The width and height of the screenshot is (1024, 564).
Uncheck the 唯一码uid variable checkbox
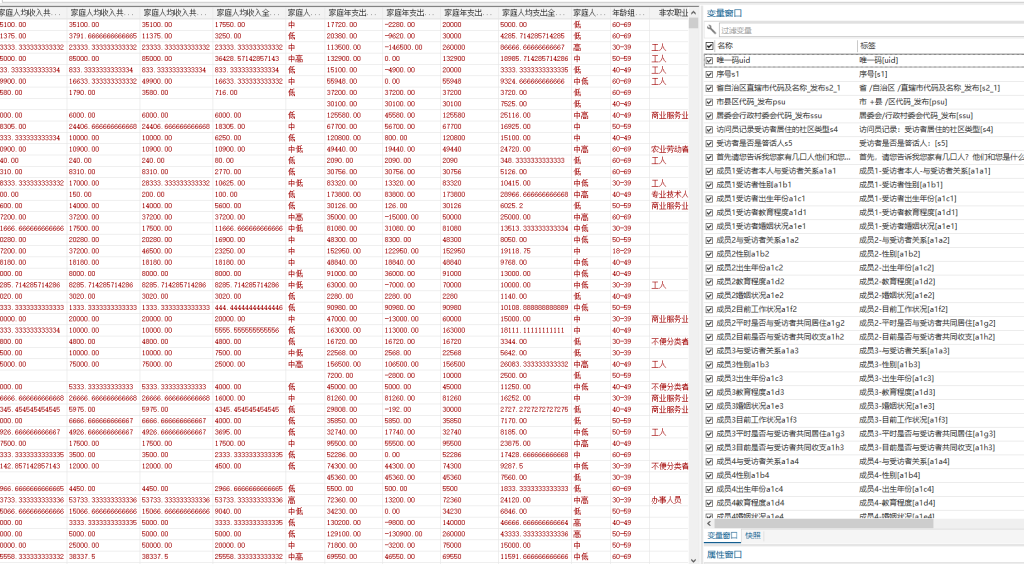click(710, 60)
